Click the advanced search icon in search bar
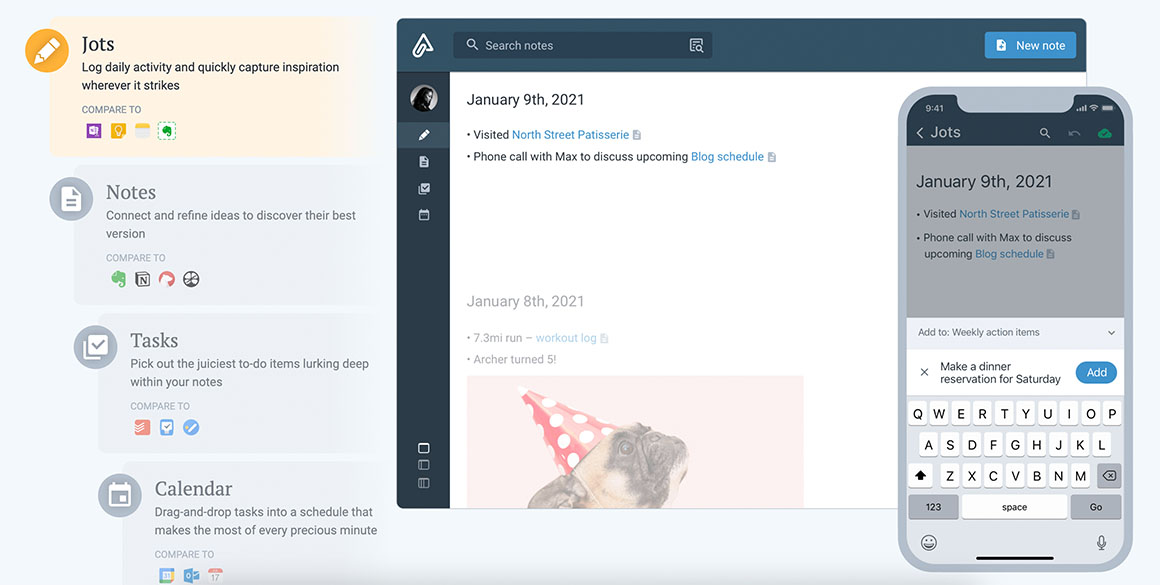The image size is (1160, 585). click(x=697, y=45)
